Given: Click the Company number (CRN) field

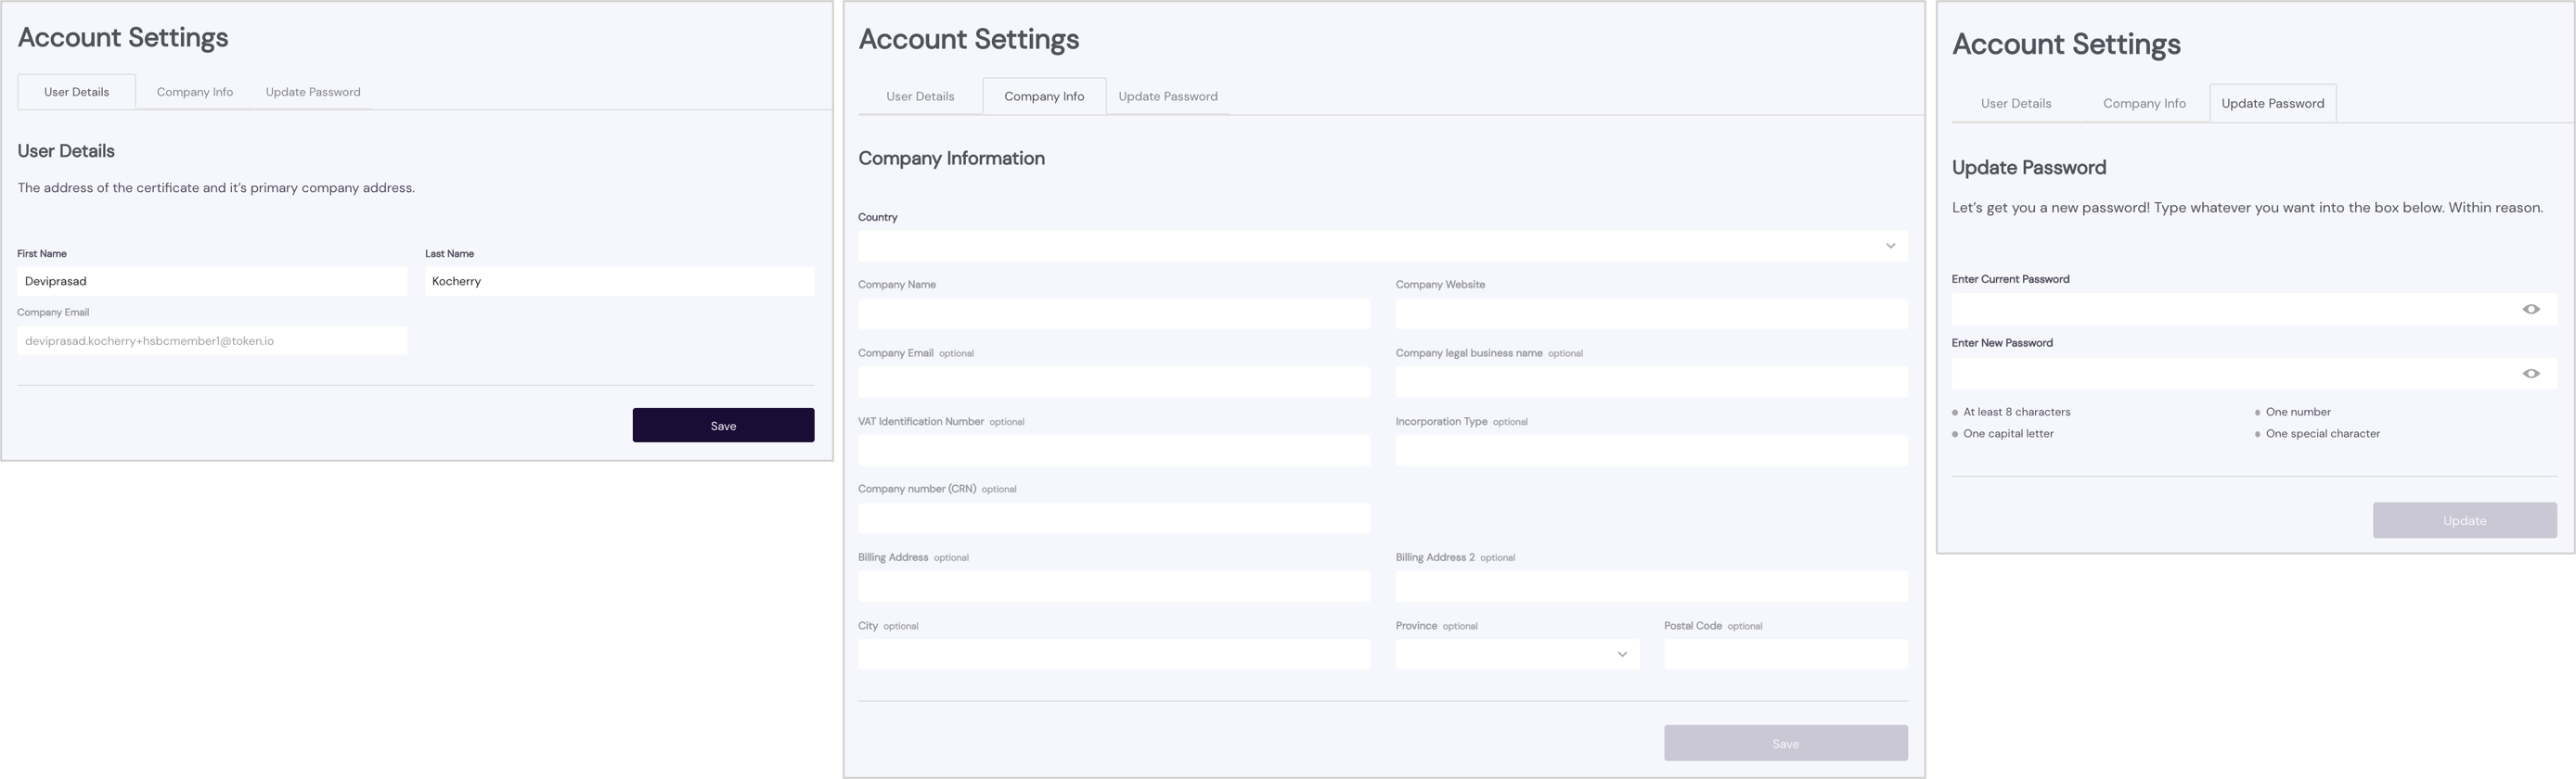Looking at the screenshot, I should pos(1113,518).
